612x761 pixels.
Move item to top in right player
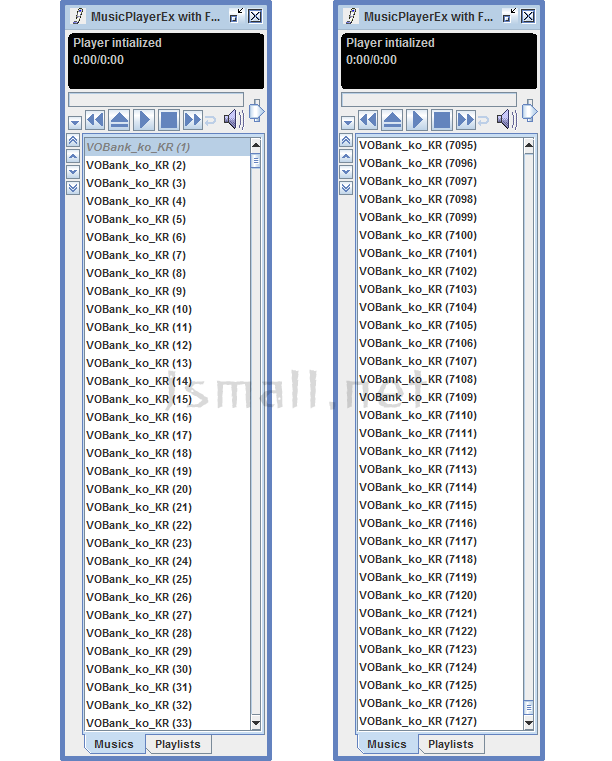tap(346, 140)
